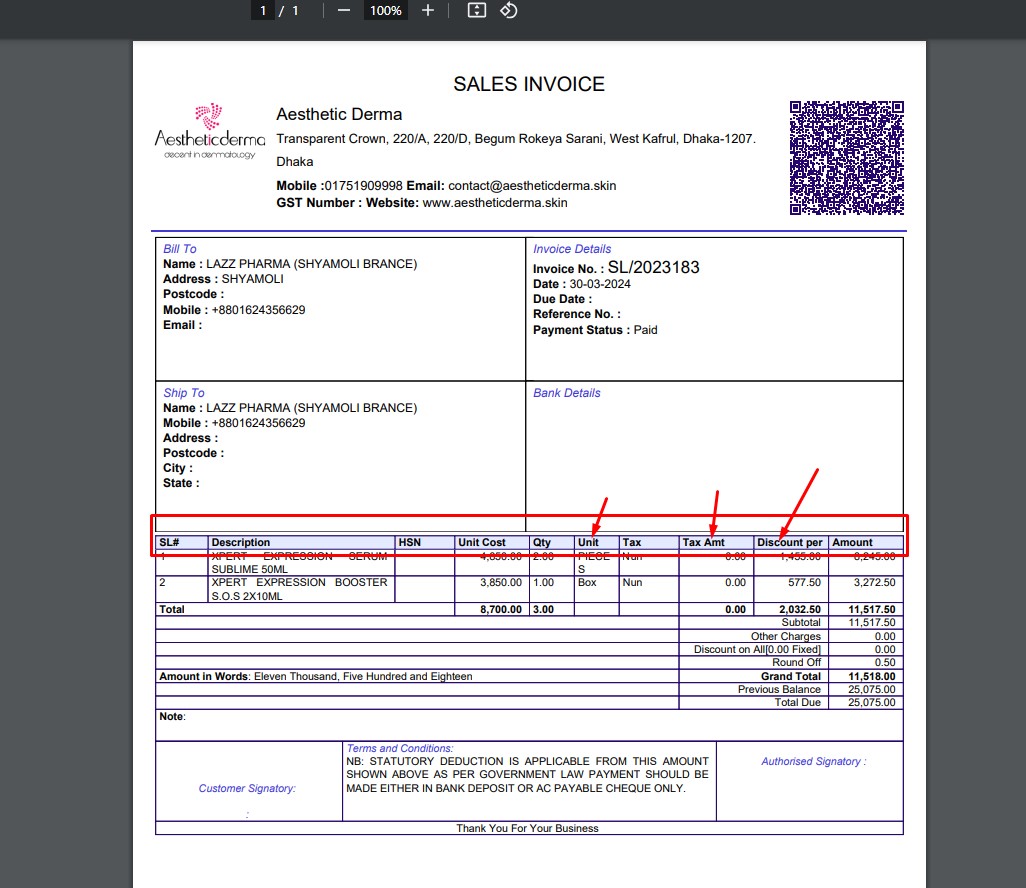The width and height of the screenshot is (1026, 888).
Task: Click the Round Off value 0.50
Action: pyautogui.click(x=885, y=662)
